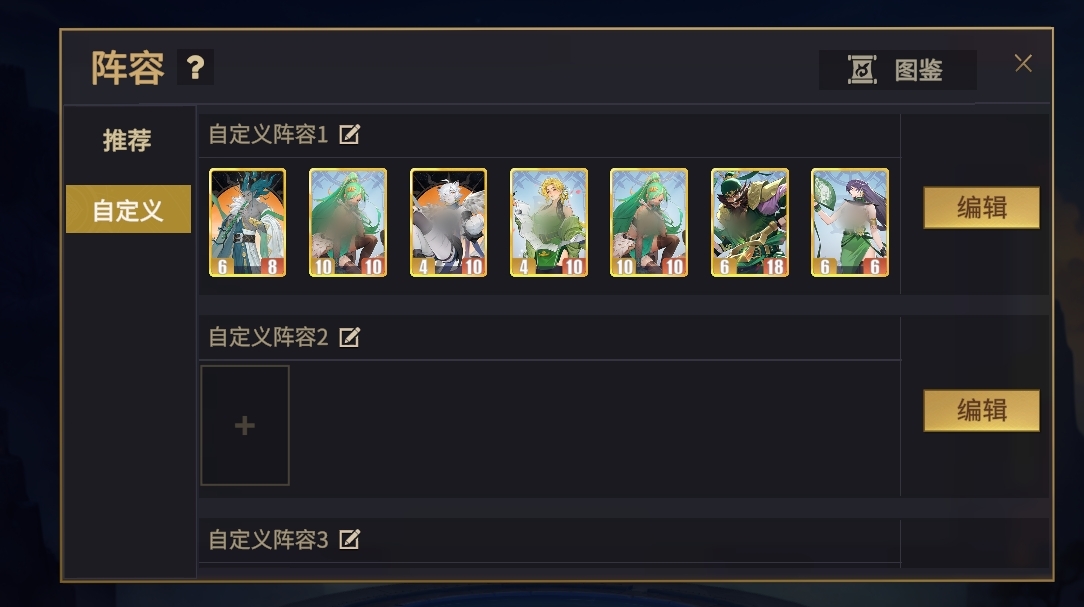Click the rename pencil icon for 自定义阵容2
Viewport: 1084px width, 607px height.
pos(349,337)
